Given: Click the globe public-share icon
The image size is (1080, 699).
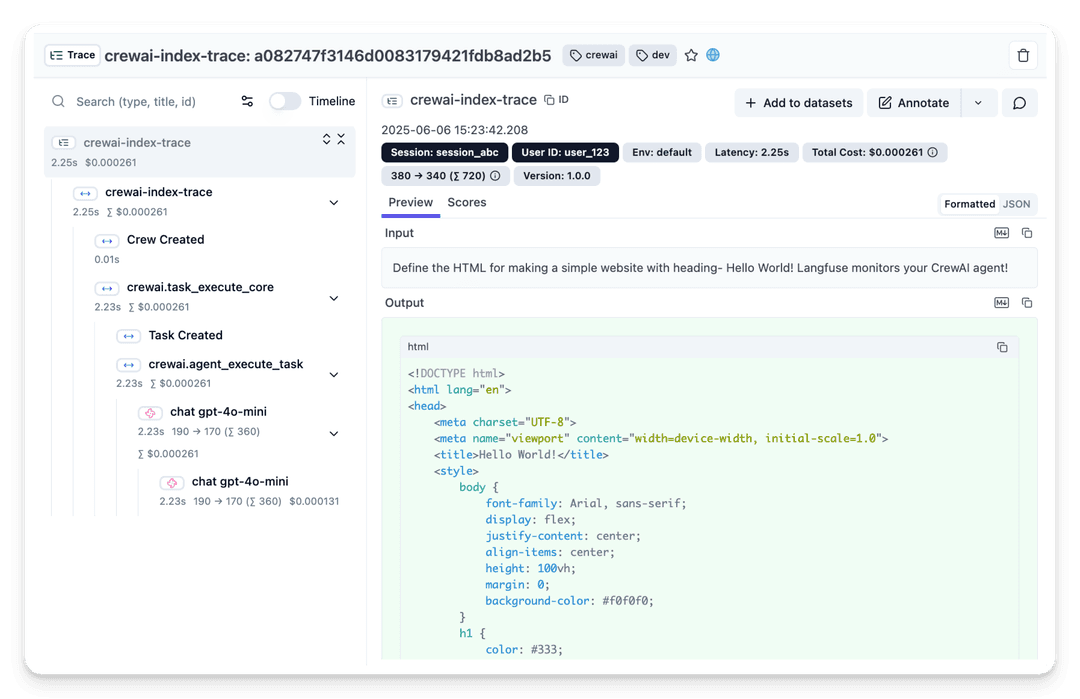Looking at the screenshot, I should pos(713,55).
